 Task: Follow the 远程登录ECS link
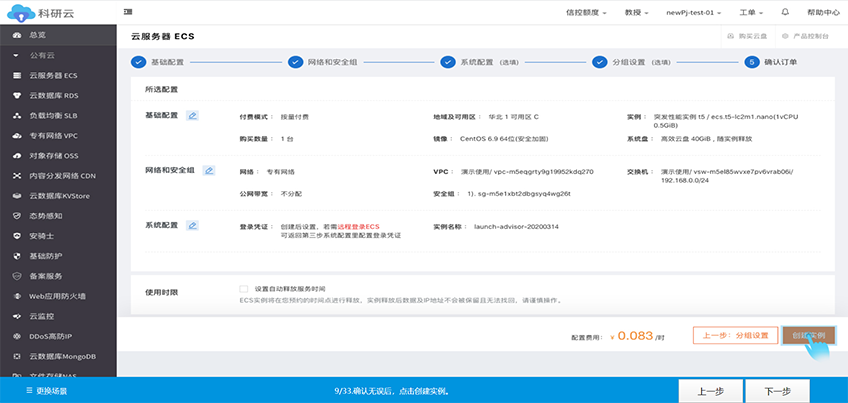(358, 227)
